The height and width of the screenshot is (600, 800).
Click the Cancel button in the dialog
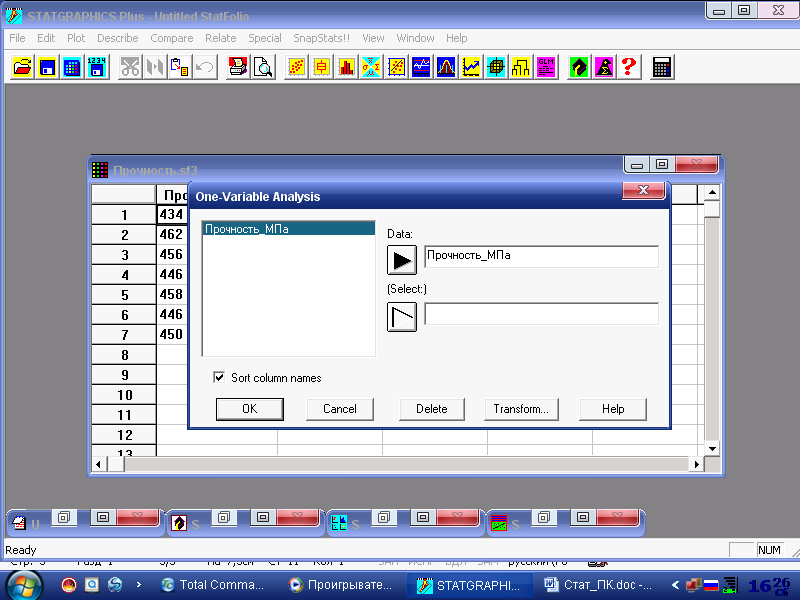[x=340, y=409]
